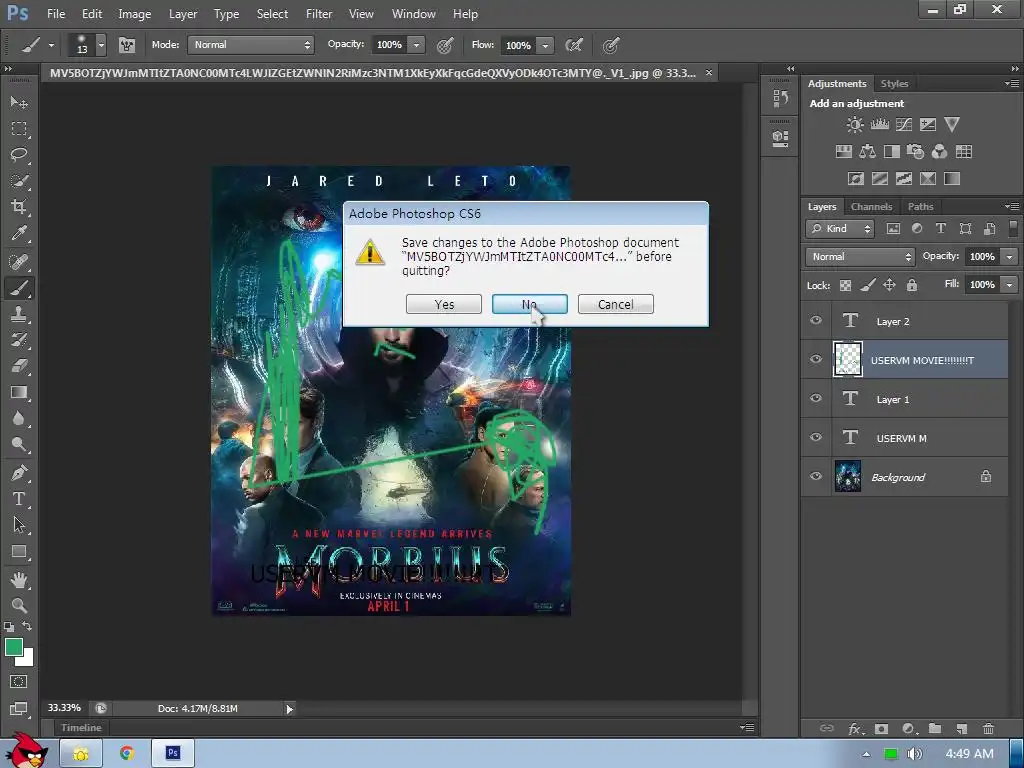
Task: Open Chrome from the taskbar
Action: (x=127, y=753)
